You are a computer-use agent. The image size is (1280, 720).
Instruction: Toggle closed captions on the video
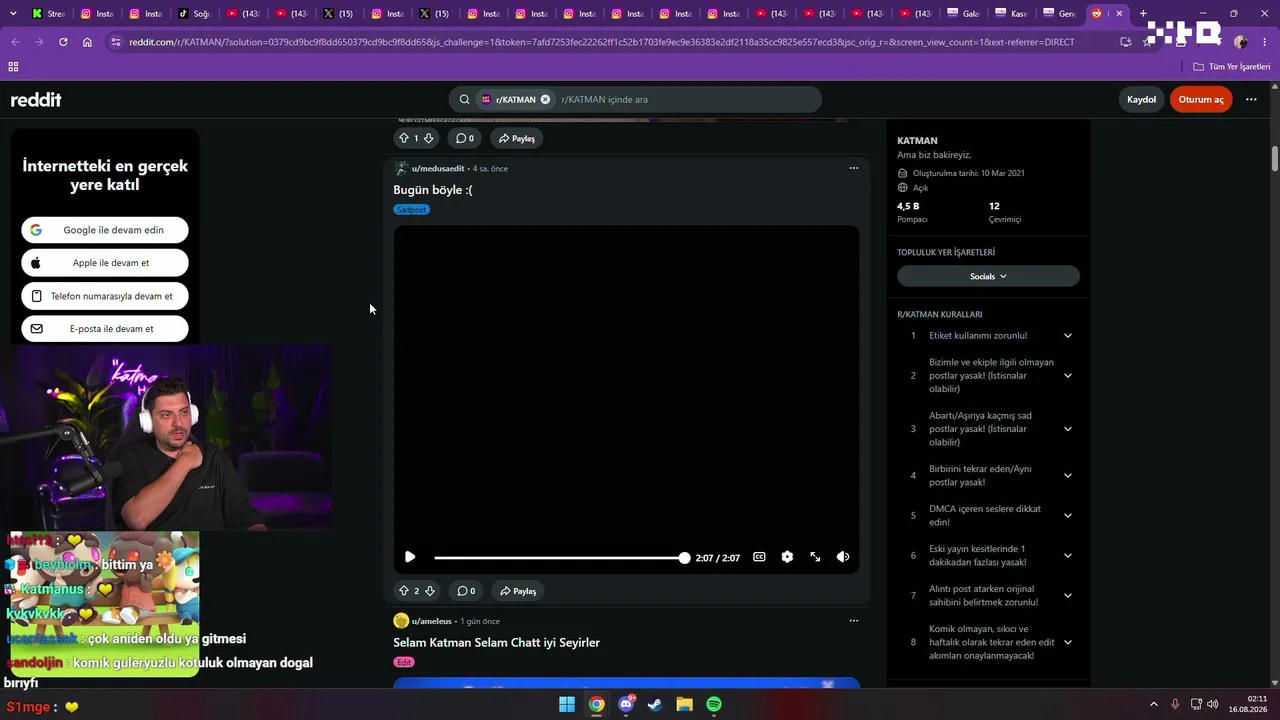pyautogui.click(x=759, y=557)
